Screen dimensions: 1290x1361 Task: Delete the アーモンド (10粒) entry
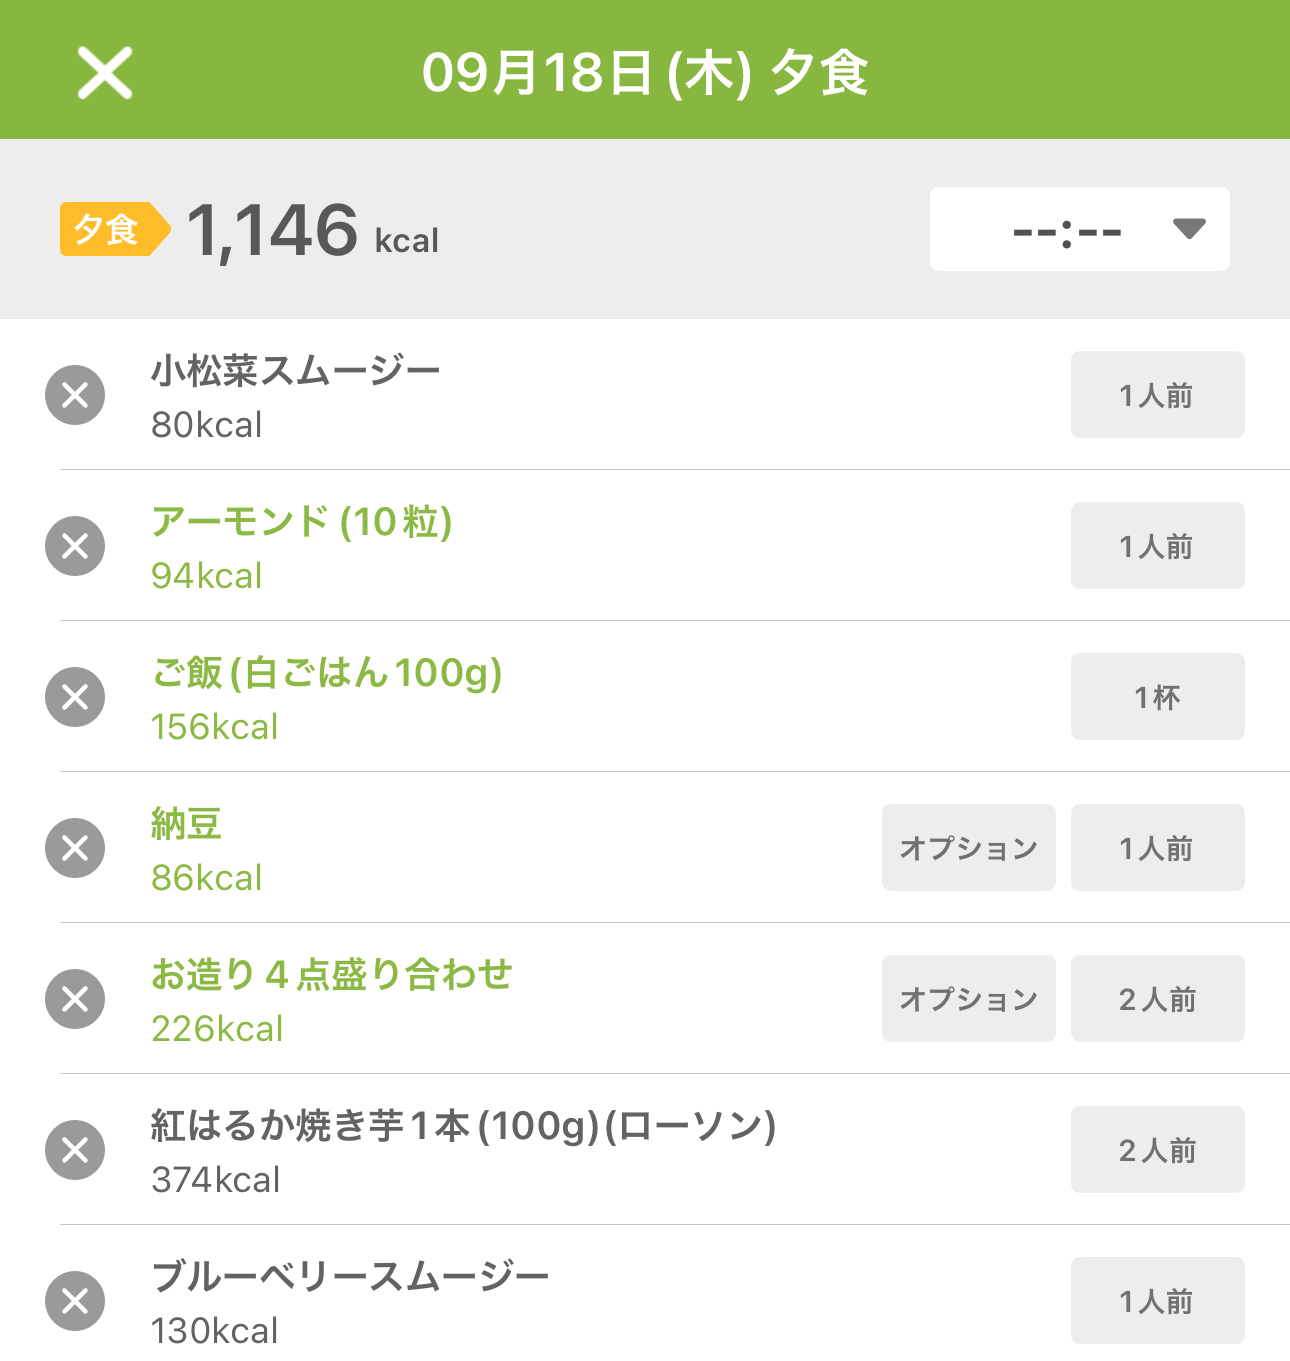click(75, 546)
